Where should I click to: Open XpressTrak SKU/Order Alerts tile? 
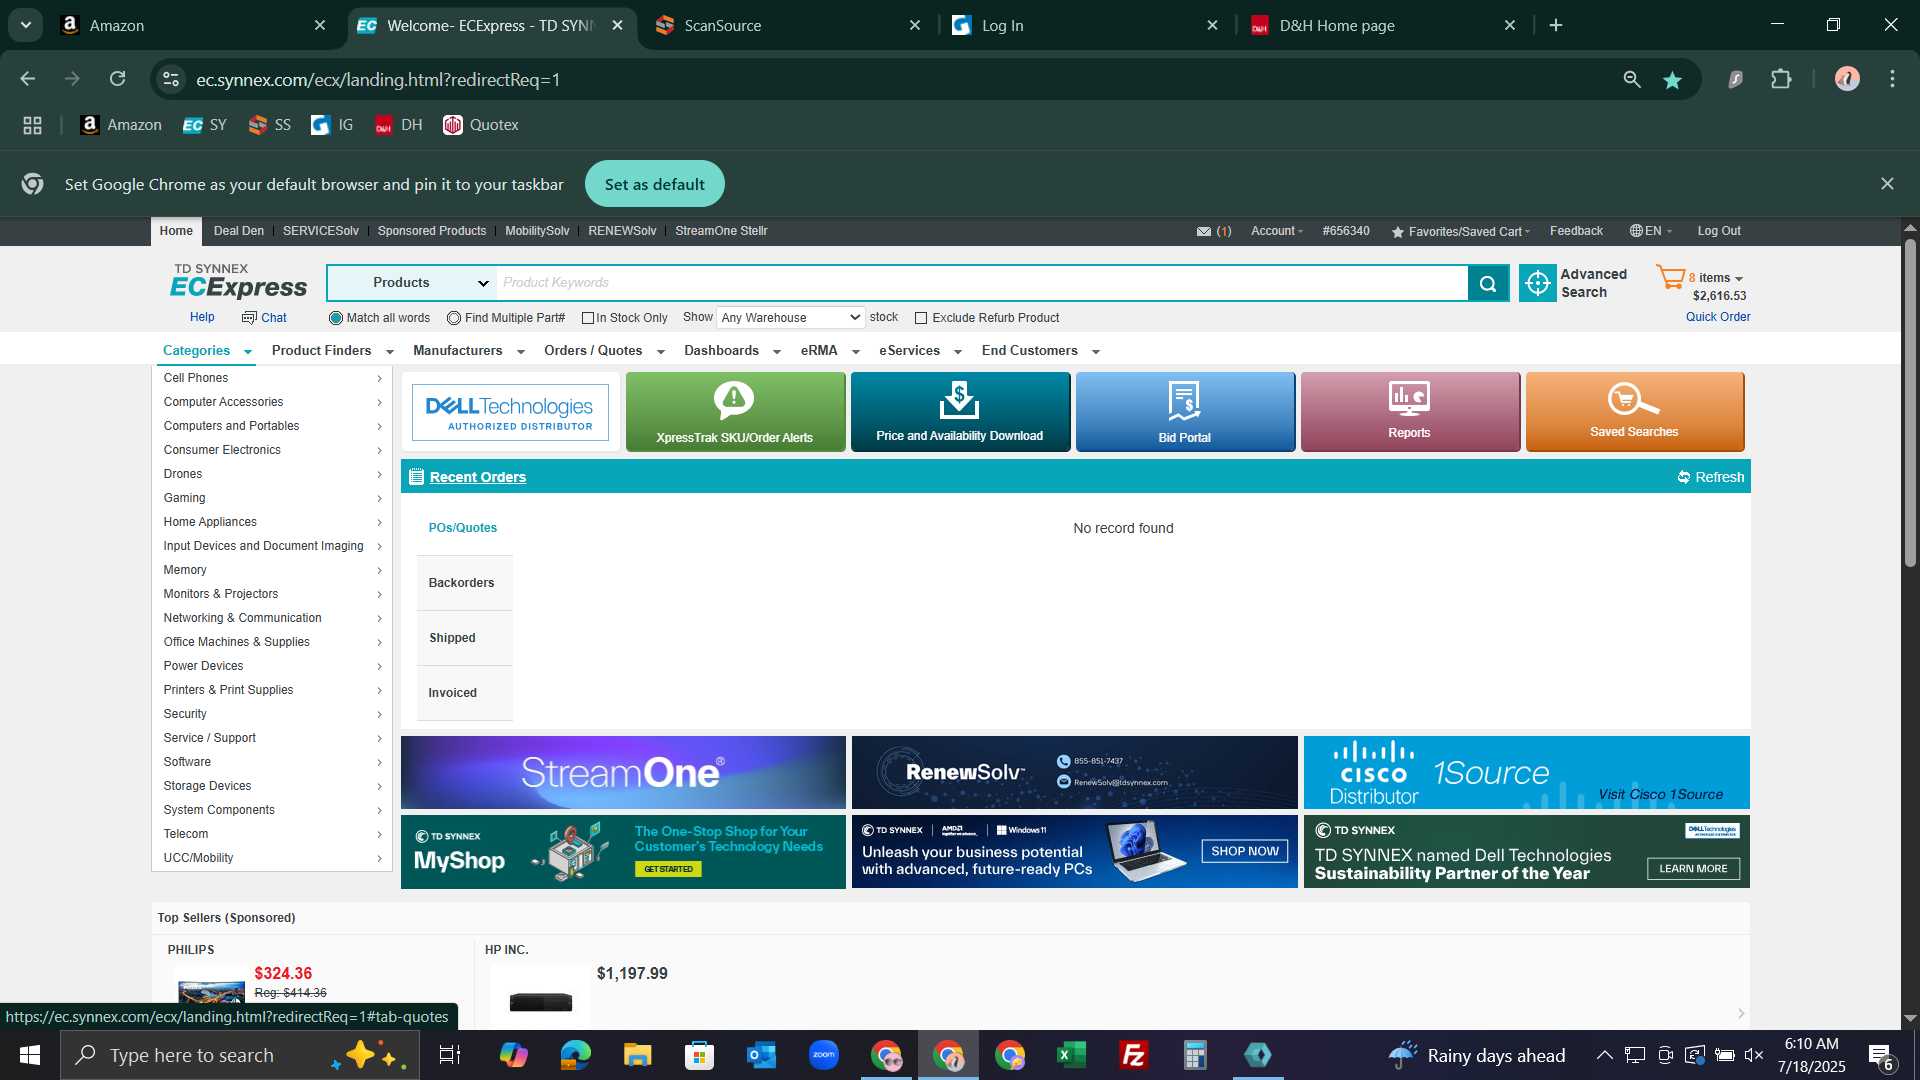[x=735, y=412]
